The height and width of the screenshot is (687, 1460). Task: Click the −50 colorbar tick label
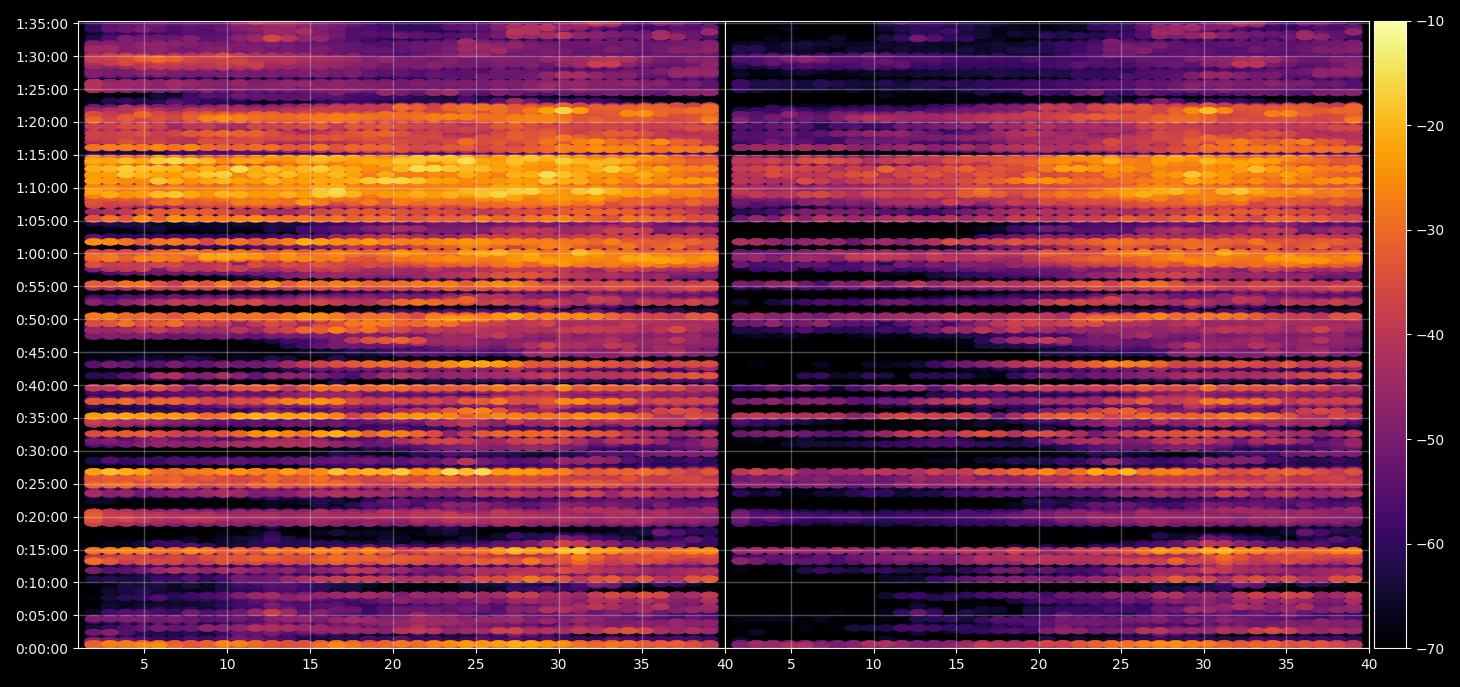(1428, 440)
